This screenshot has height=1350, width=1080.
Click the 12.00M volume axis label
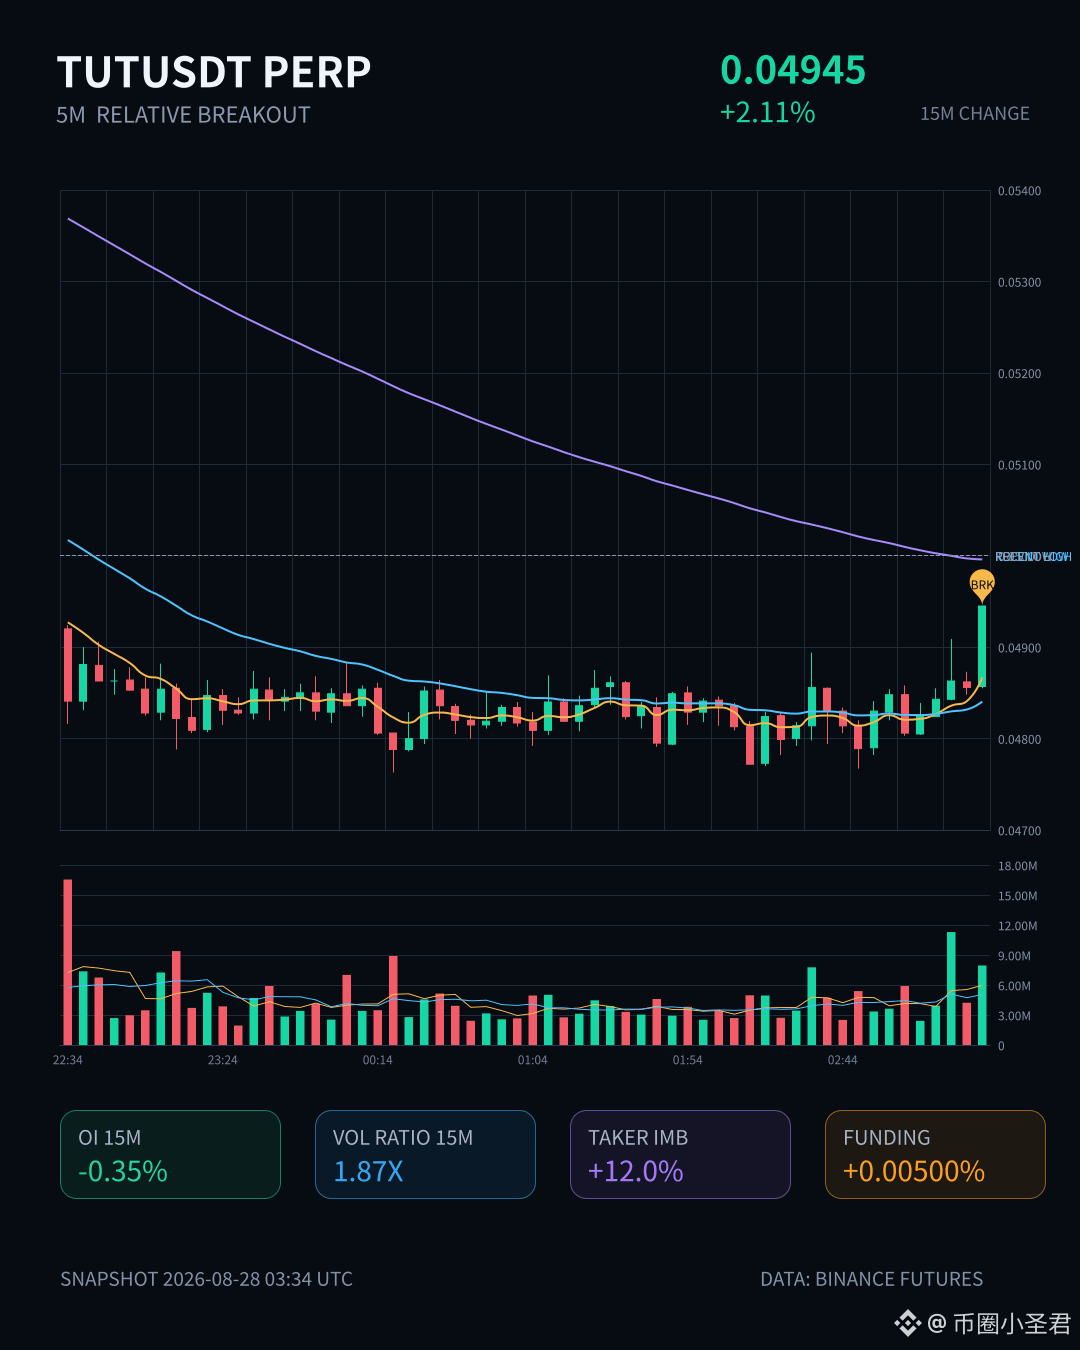1017,926
